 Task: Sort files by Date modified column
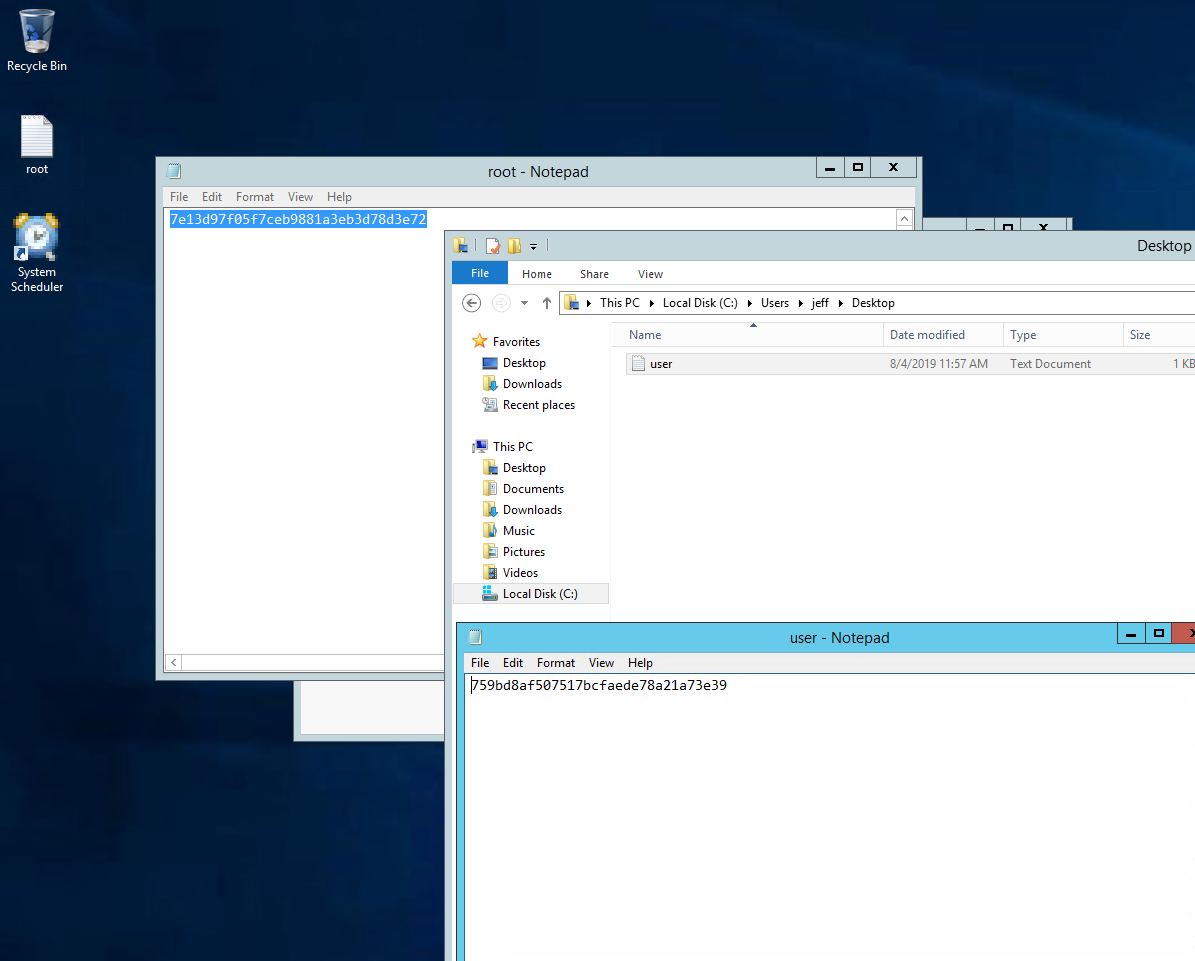click(927, 335)
